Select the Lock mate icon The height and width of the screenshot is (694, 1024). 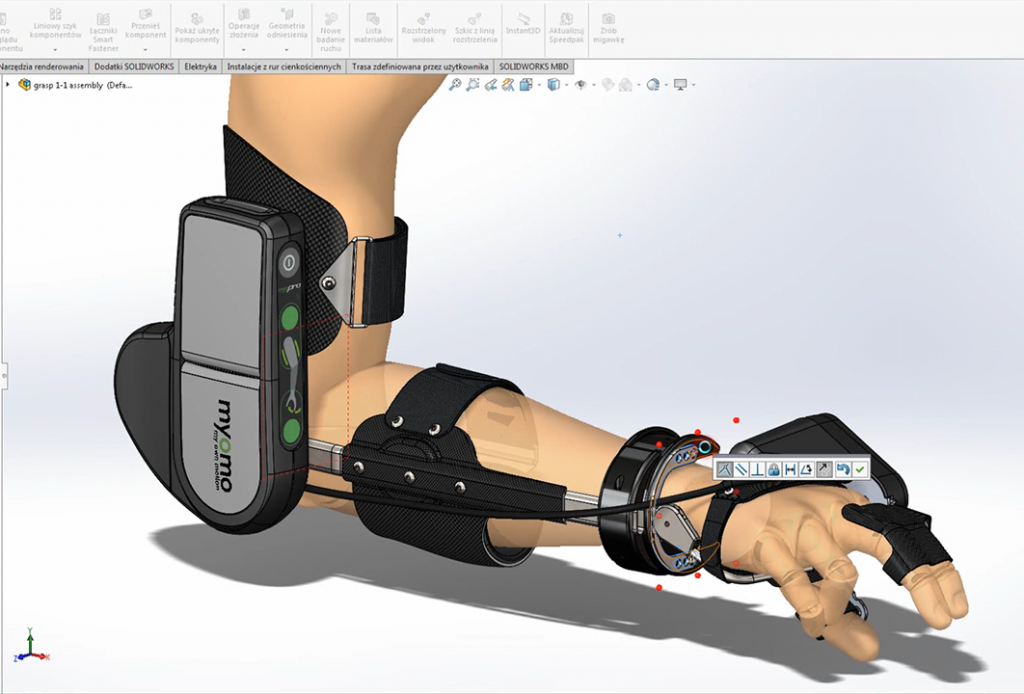(774, 470)
